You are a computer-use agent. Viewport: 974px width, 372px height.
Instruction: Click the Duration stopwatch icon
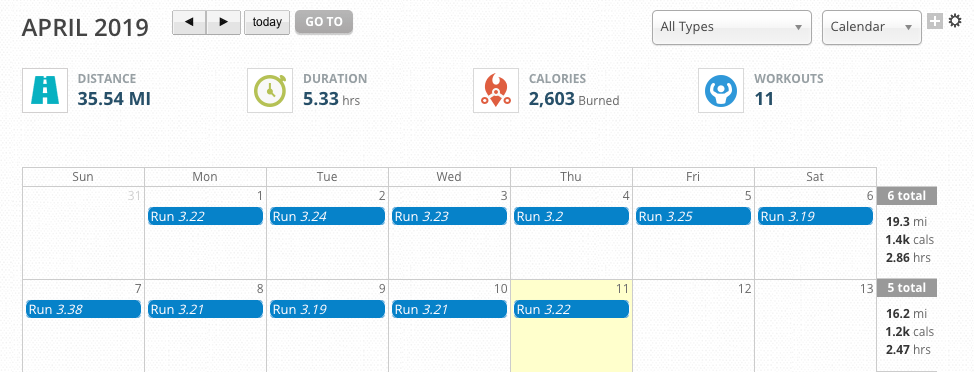pyautogui.click(x=270, y=91)
